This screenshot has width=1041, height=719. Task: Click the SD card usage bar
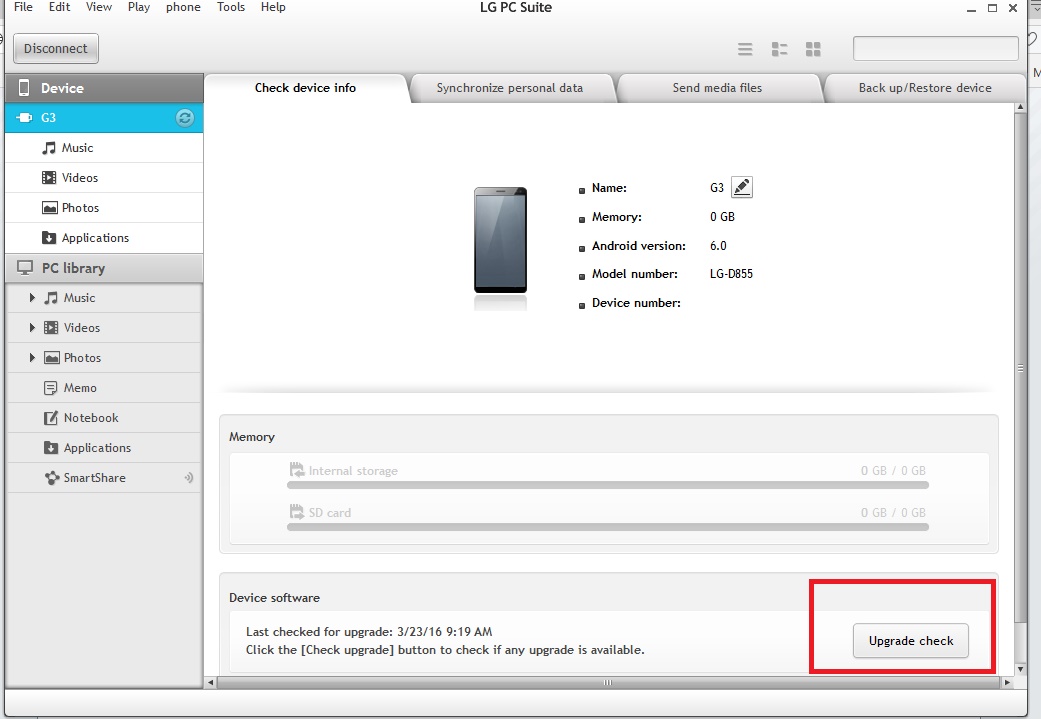(607, 527)
